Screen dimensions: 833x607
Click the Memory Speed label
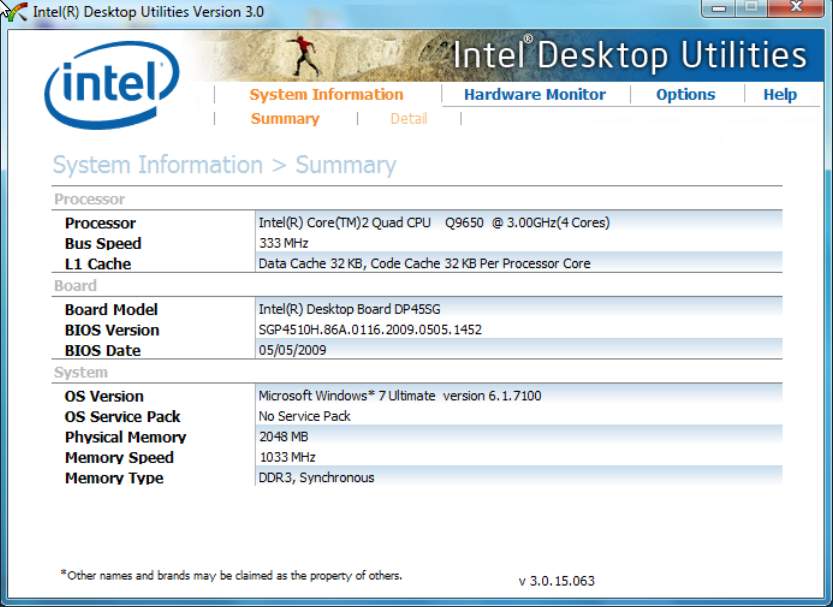coord(119,458)
